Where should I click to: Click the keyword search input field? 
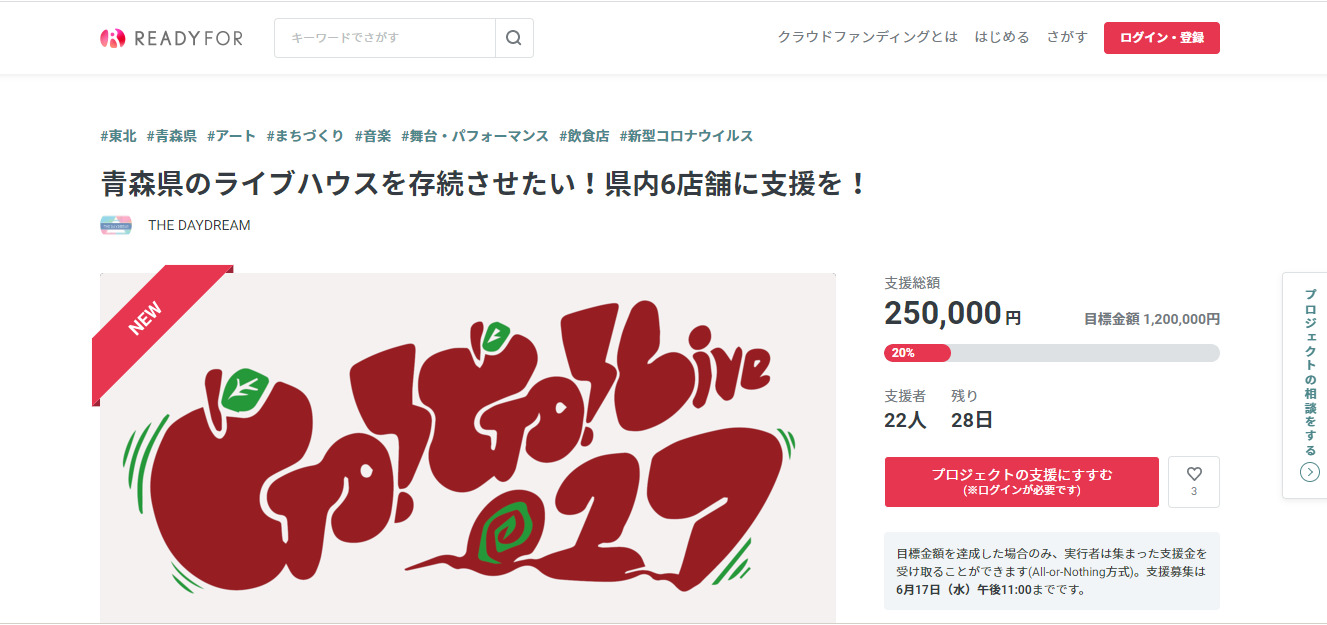[x=385, y=38]
